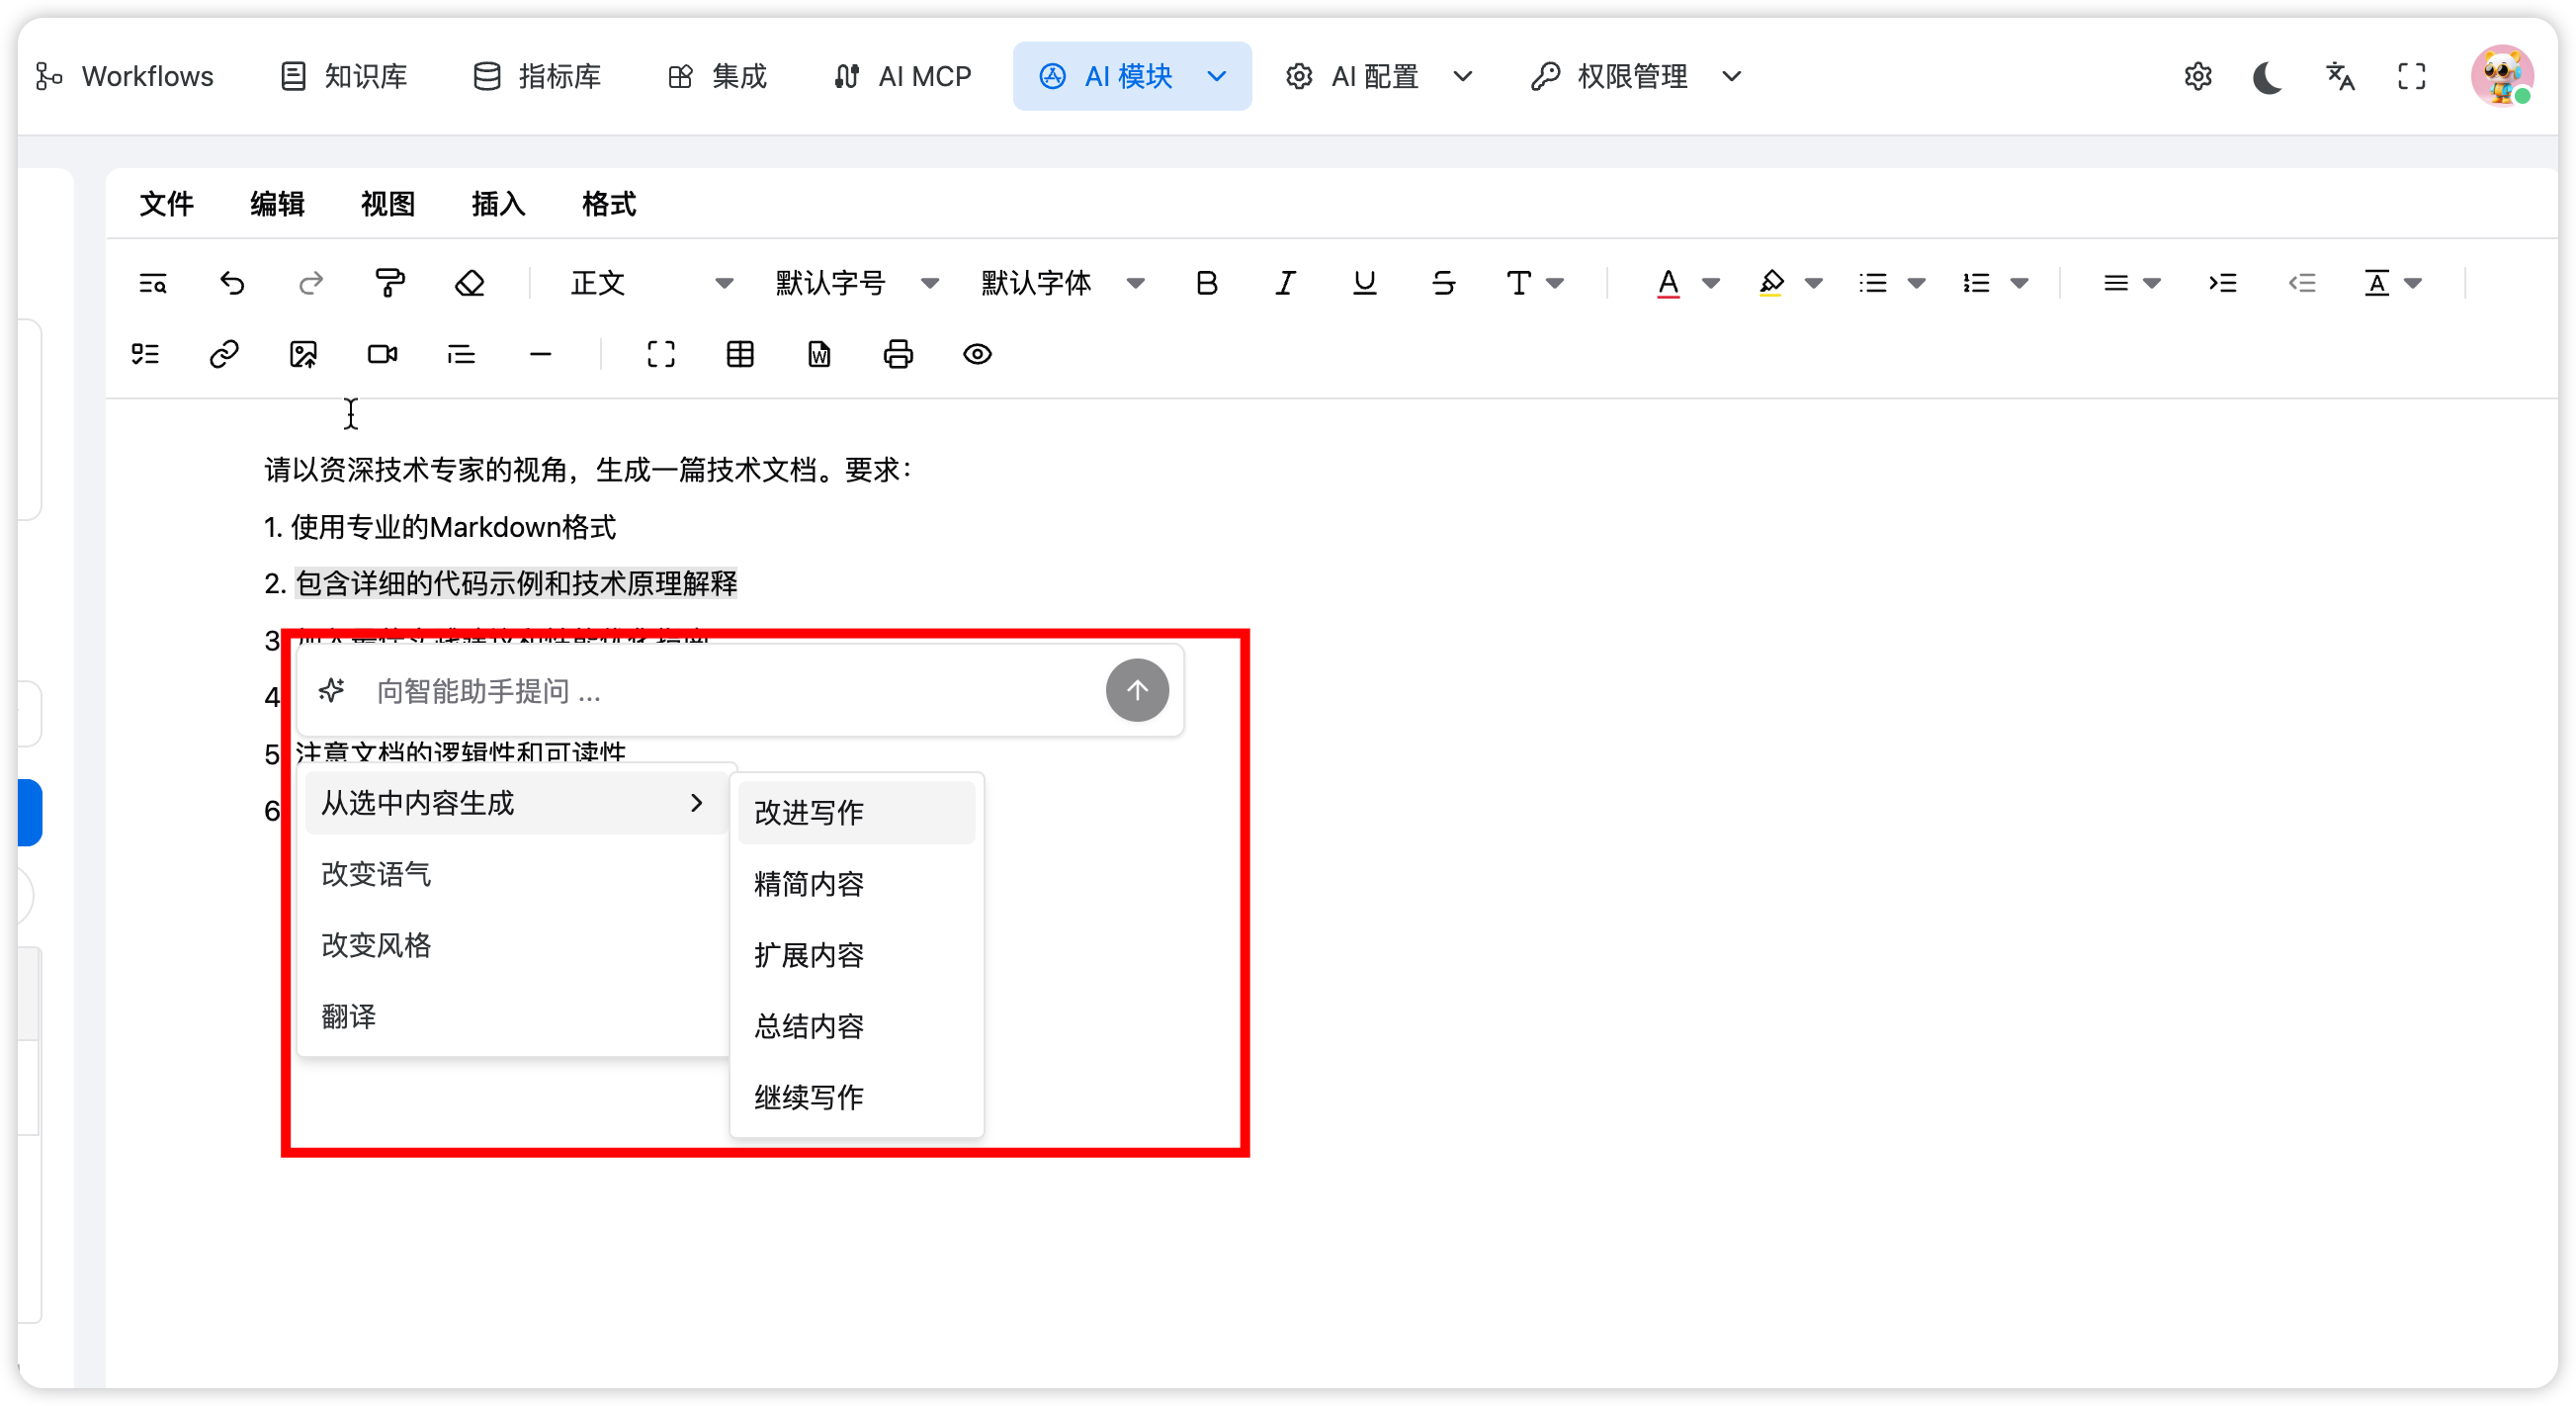Open the 默认字体 font family dropdown
The image size is (2576, 1406).
pyautogui.click(x=1061, y=283)
